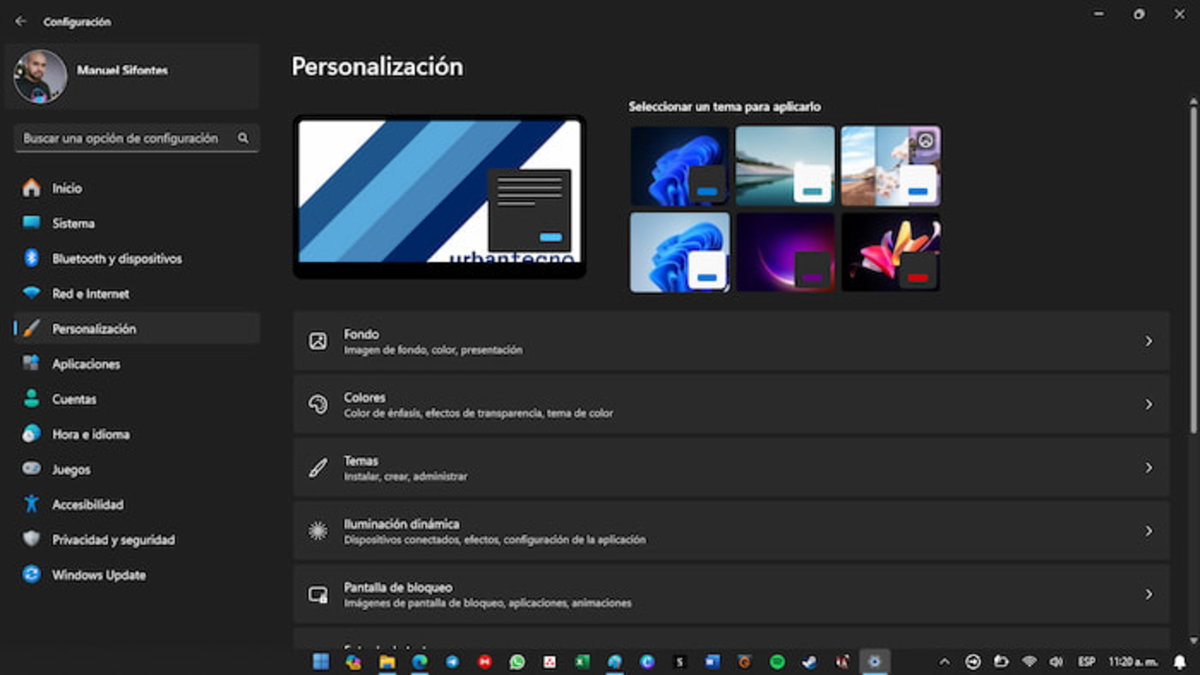Expand the Colores row chevron
This screenshot has width=1200, height=675.
pos(1149,404)
